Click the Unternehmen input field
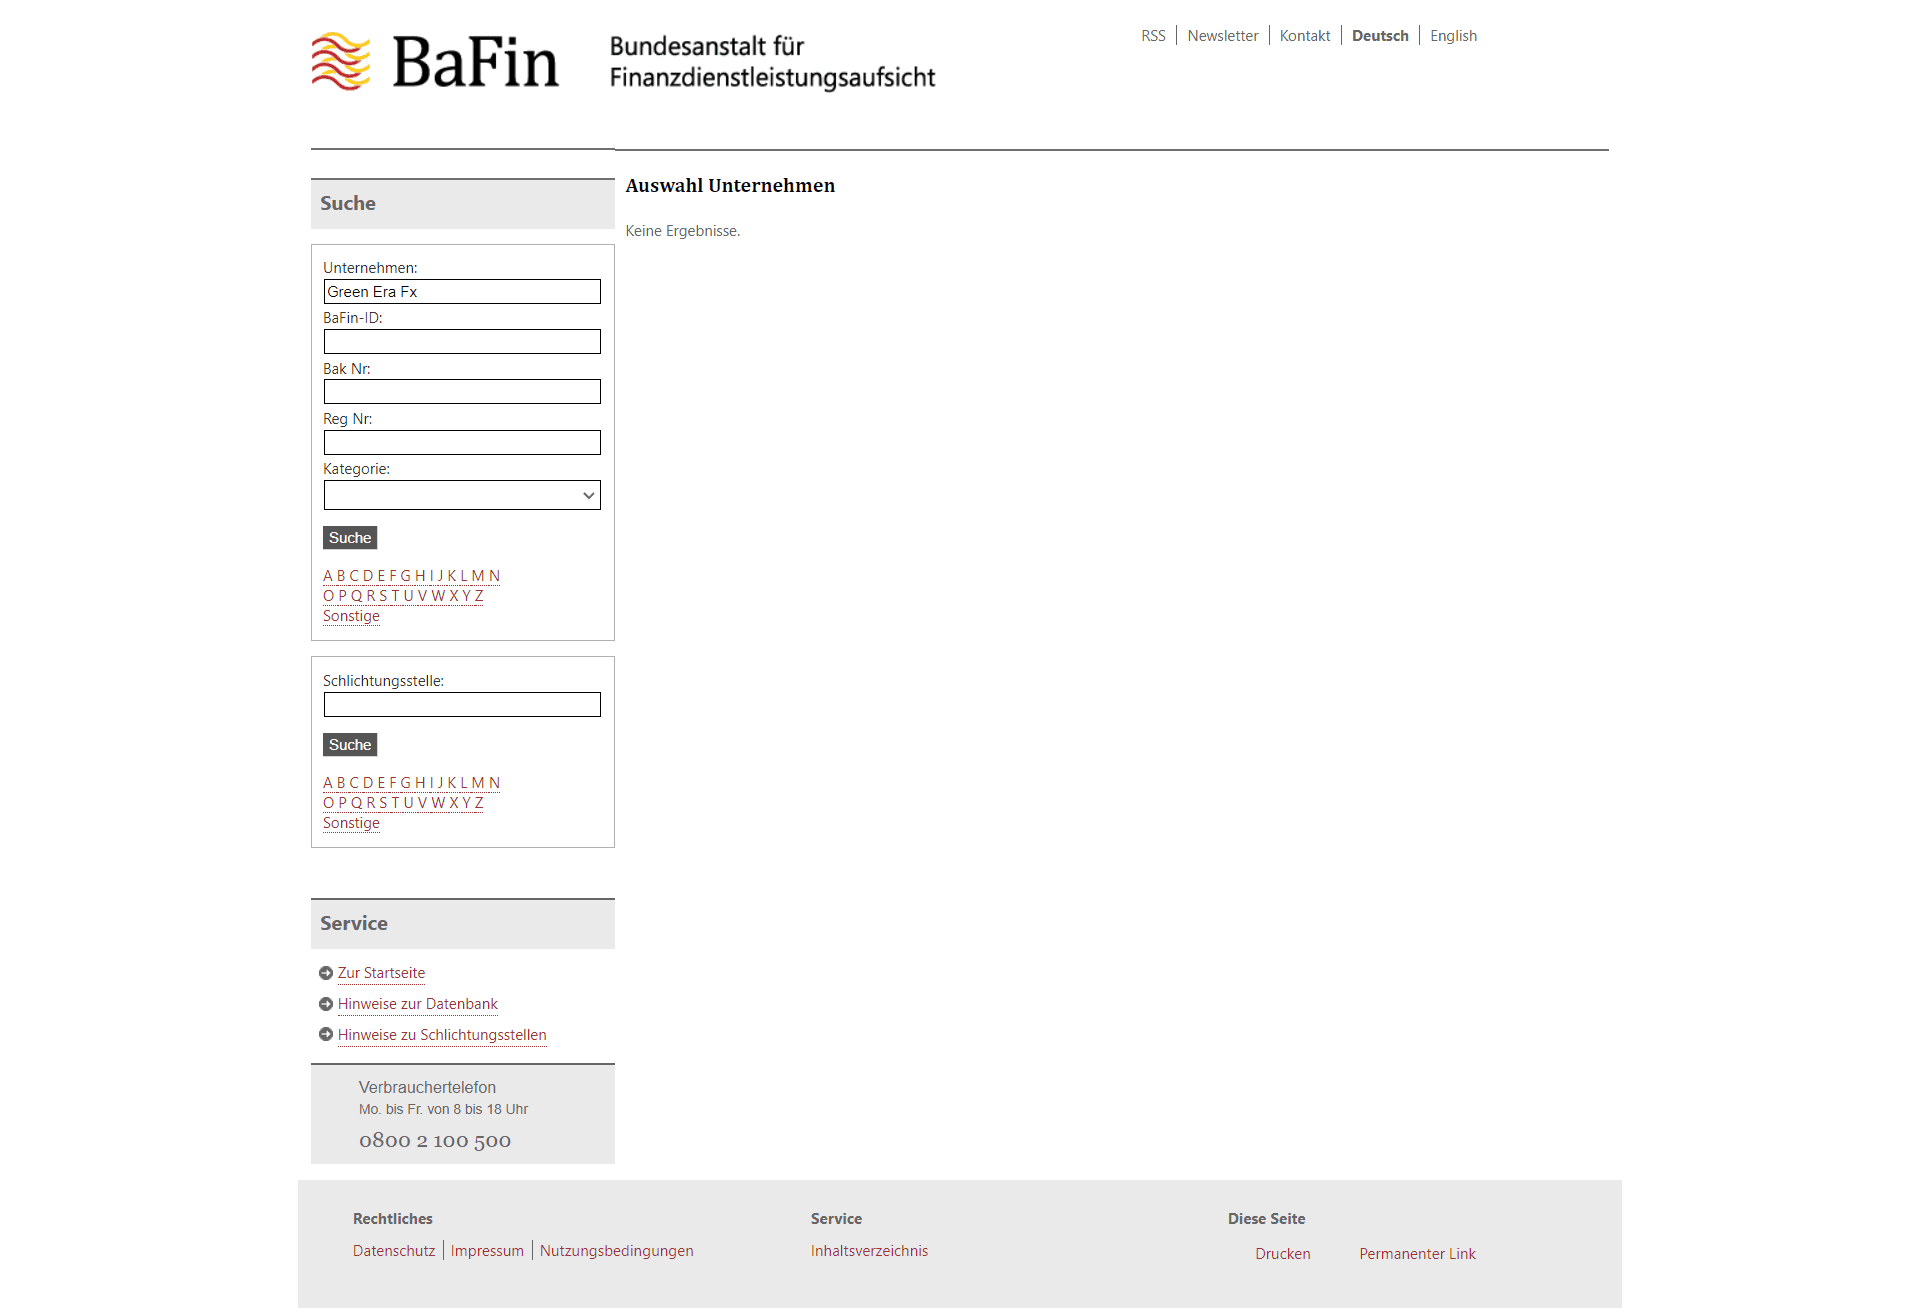The width and height of the screenshot is (1920, 1313). [x=461, y=290]
